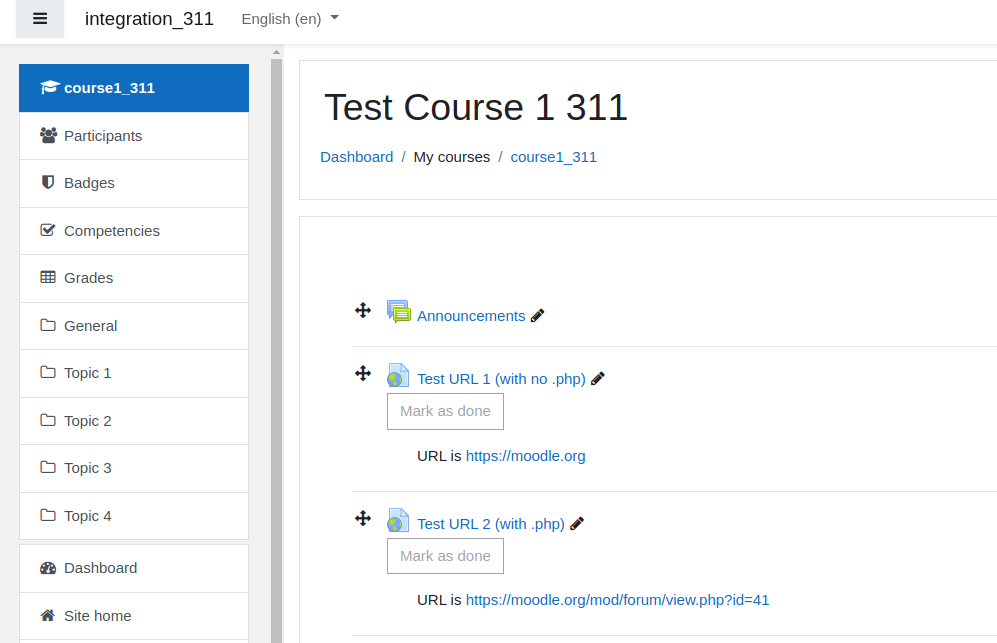The height and width of the screenshot is (643, 997).
Task: Select course1_311 in the sidebar
Action: pyautogui.click(x=134, y=88)
